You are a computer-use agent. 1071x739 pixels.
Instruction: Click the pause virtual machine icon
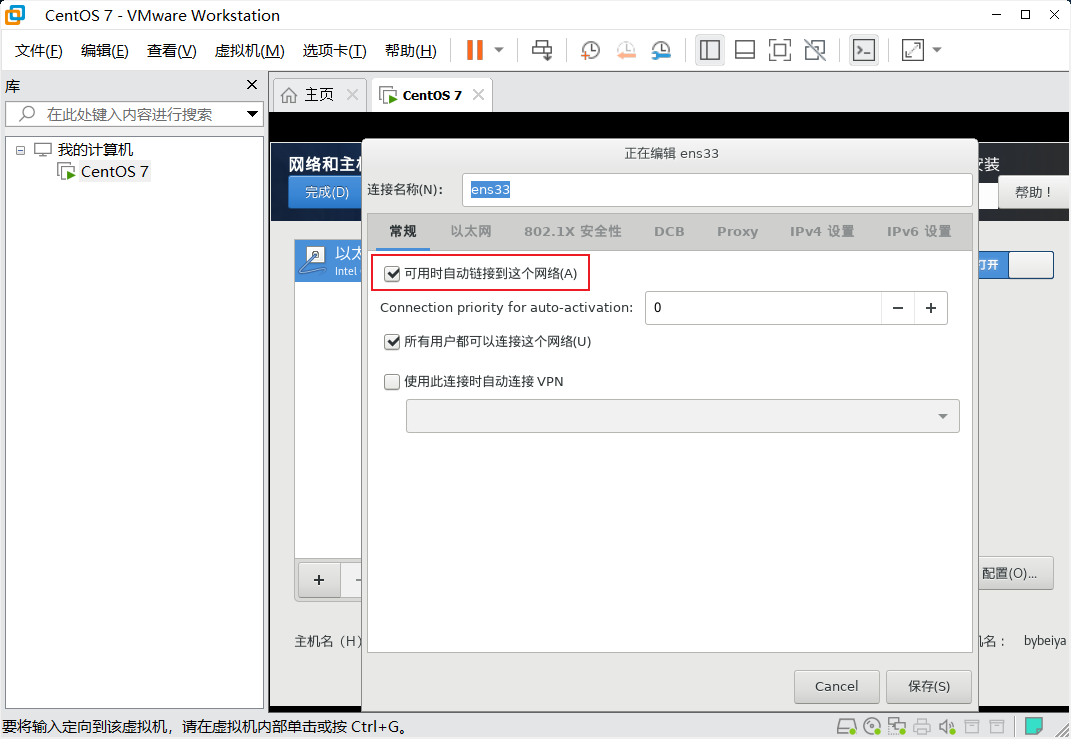click(x=475, y=50)
